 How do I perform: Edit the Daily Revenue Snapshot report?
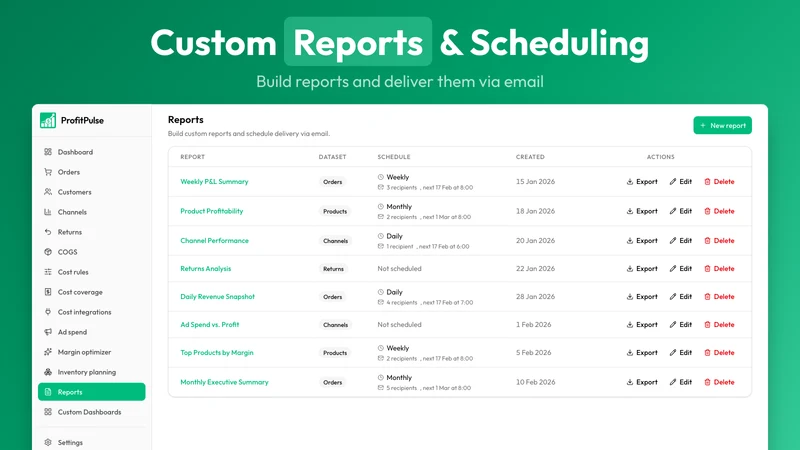tap(681, 296)
